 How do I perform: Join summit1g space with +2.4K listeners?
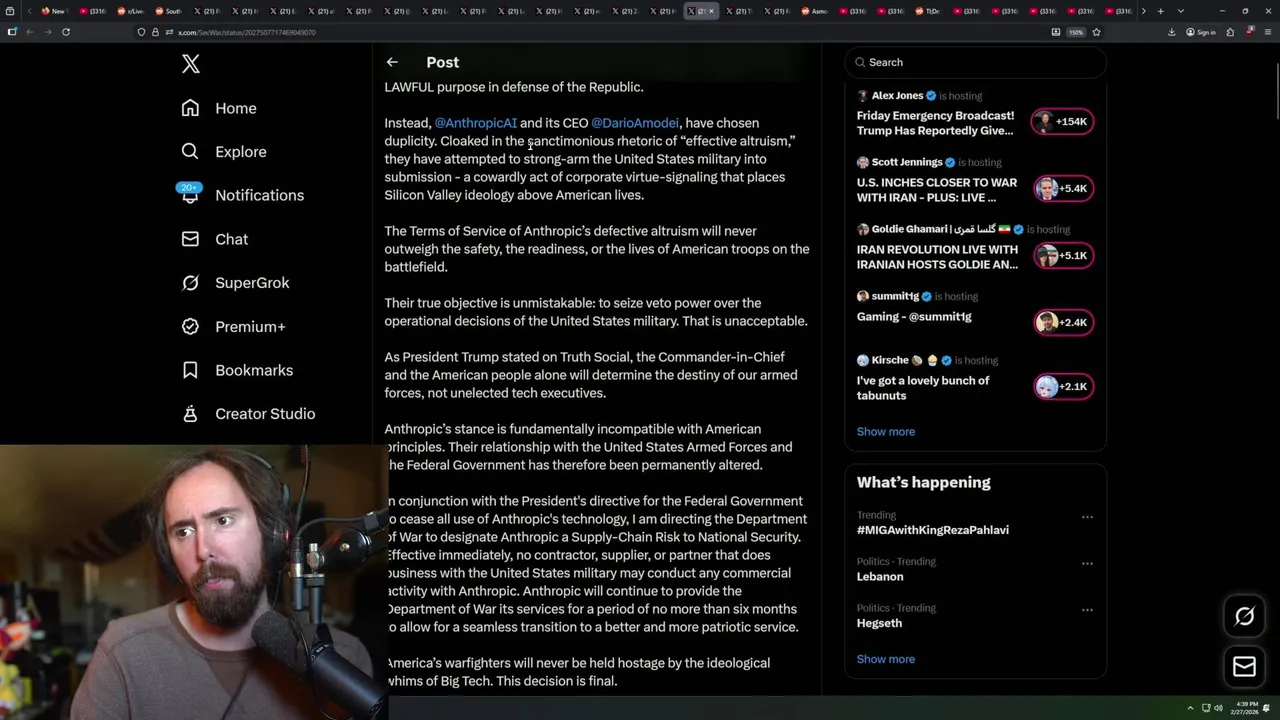[x=1063, y=322]
